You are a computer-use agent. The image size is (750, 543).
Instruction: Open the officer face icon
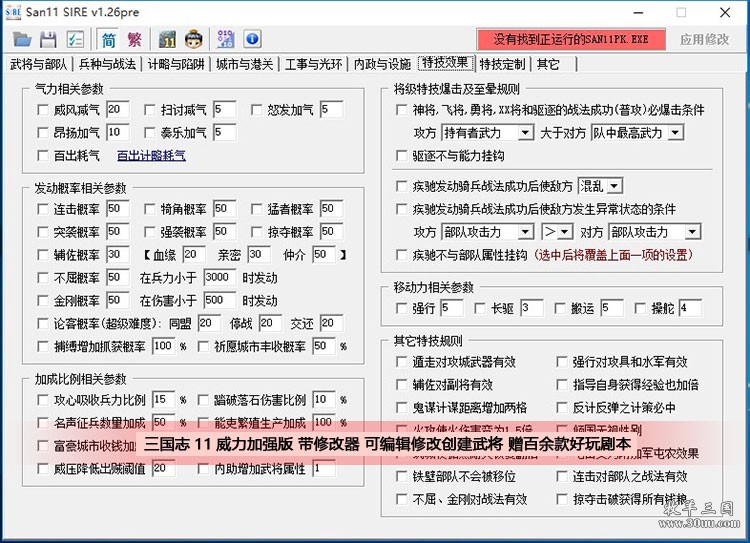pyautogui.click(x=194, y=39)
